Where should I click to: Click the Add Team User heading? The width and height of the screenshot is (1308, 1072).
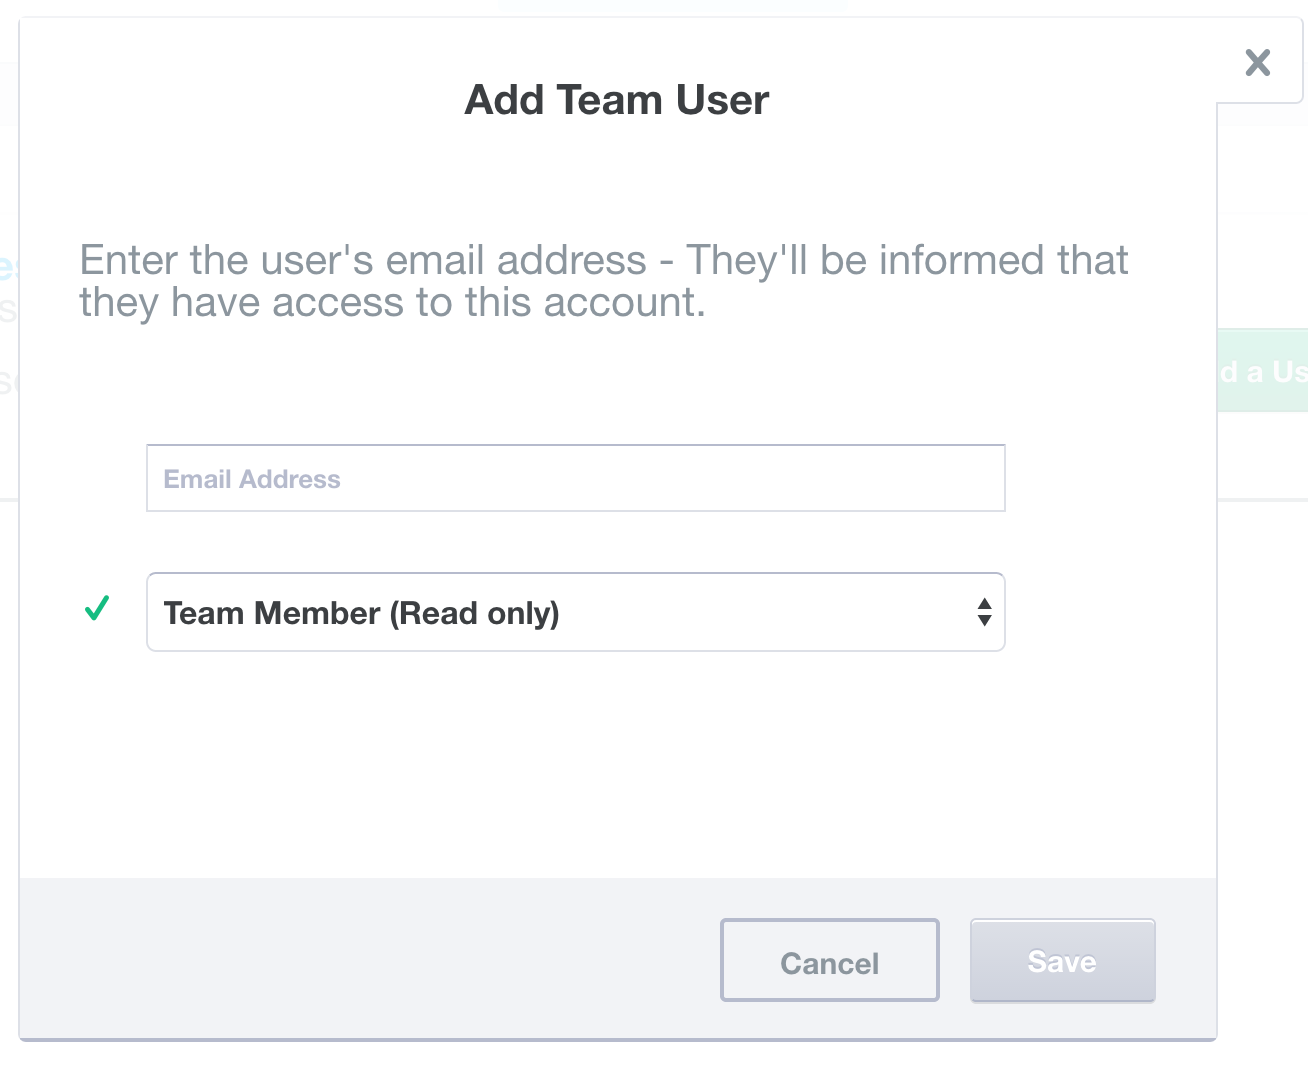617,100
